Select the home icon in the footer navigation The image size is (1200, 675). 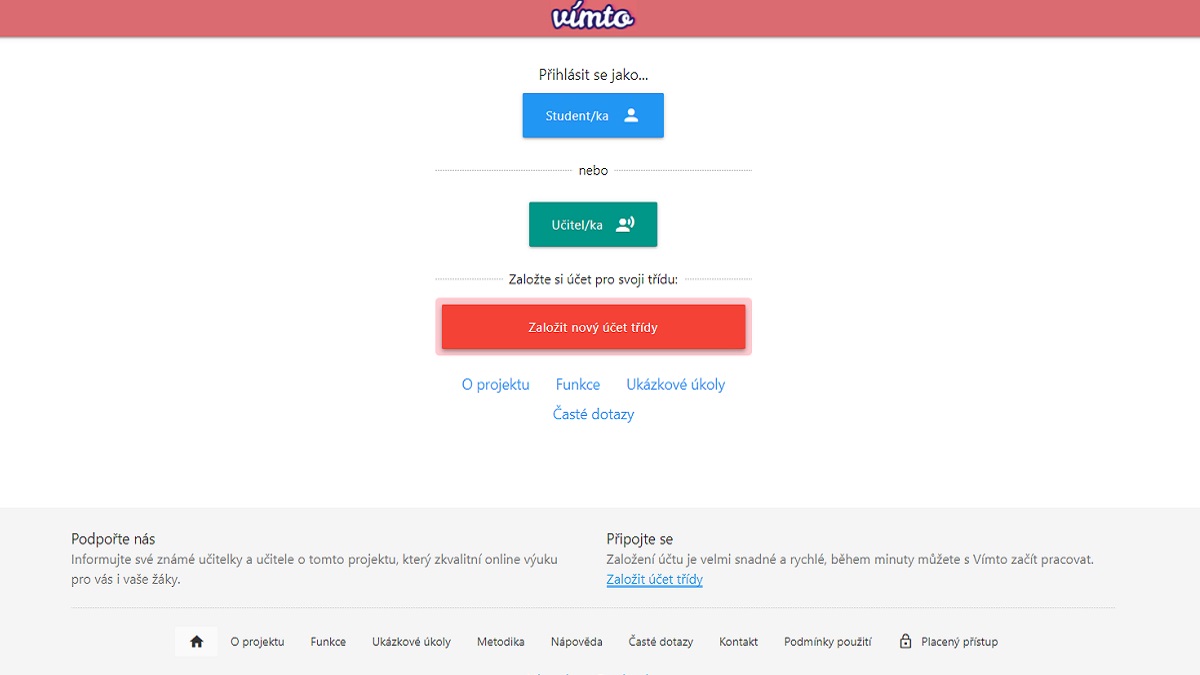click(x=196, y=641)
